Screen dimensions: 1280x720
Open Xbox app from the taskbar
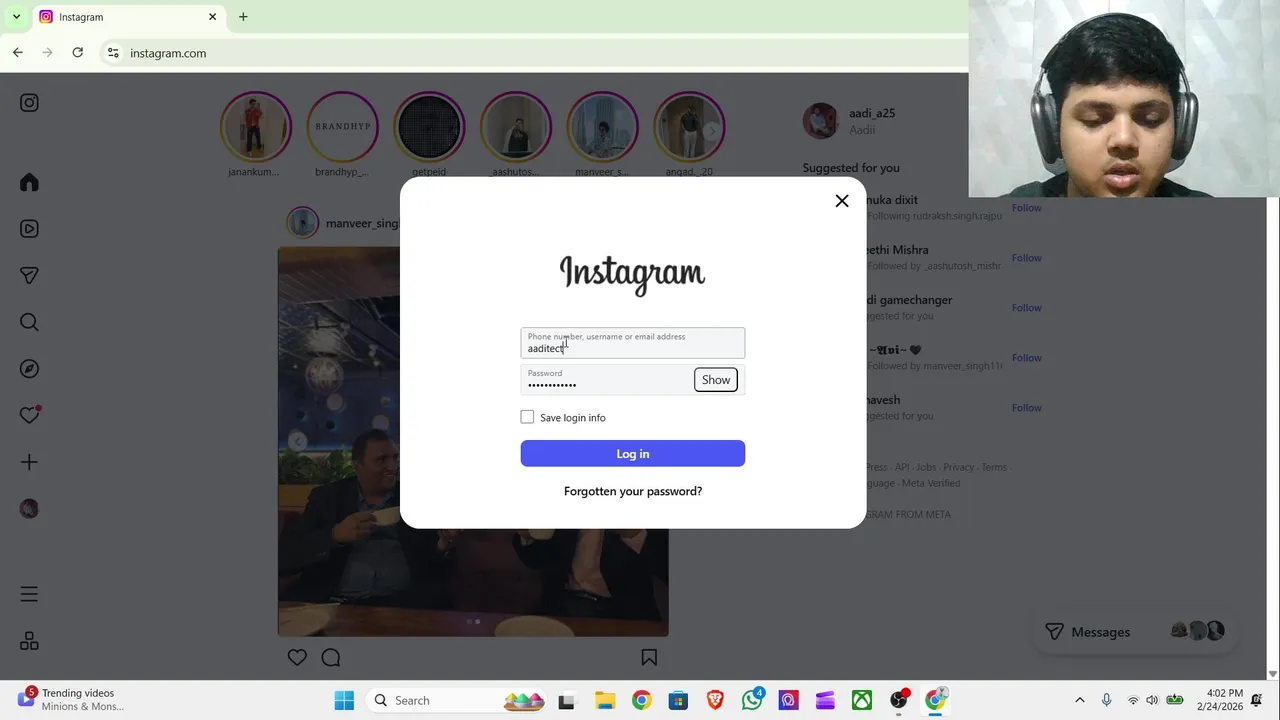click(862, 700)
